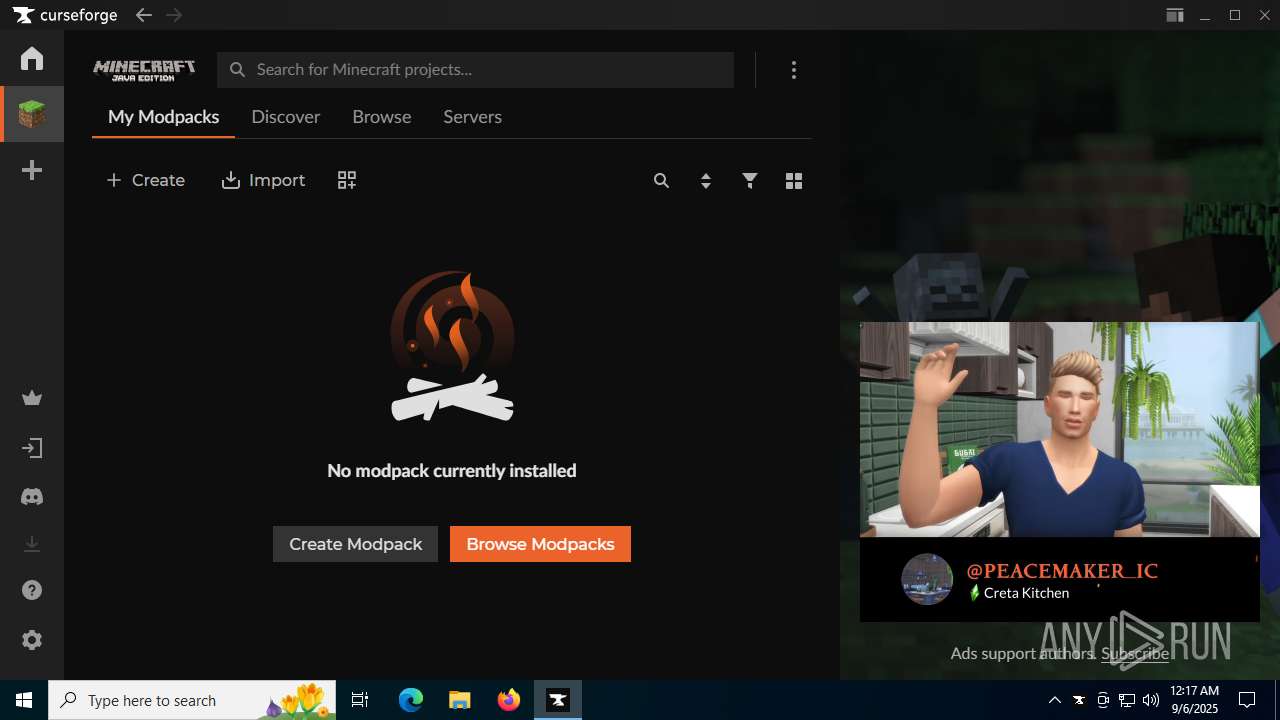1280x720 pixels.
Task: Open the Windows Start menu
Action: (24, 700)
